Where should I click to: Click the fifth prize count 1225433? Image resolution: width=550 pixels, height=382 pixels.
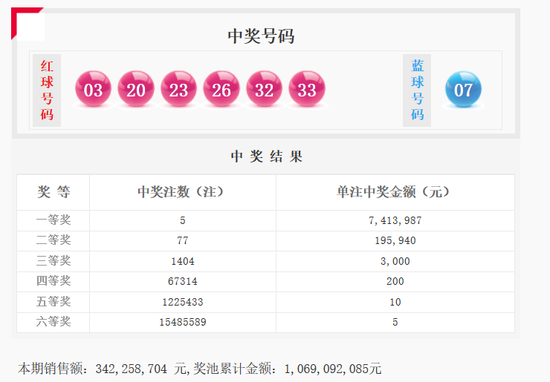(x=182, y=302)
